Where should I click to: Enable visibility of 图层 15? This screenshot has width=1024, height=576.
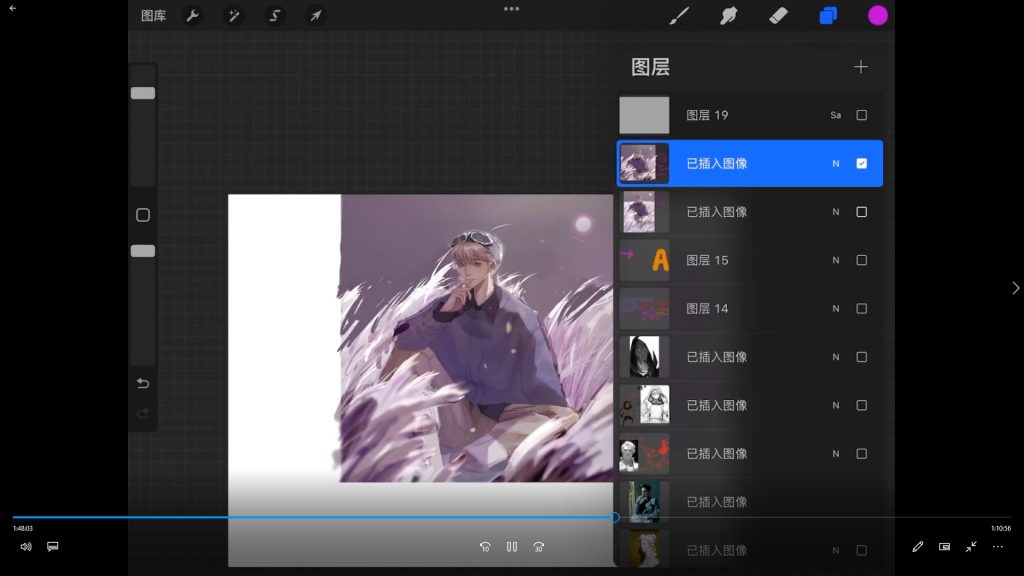(x=862, y=260)
